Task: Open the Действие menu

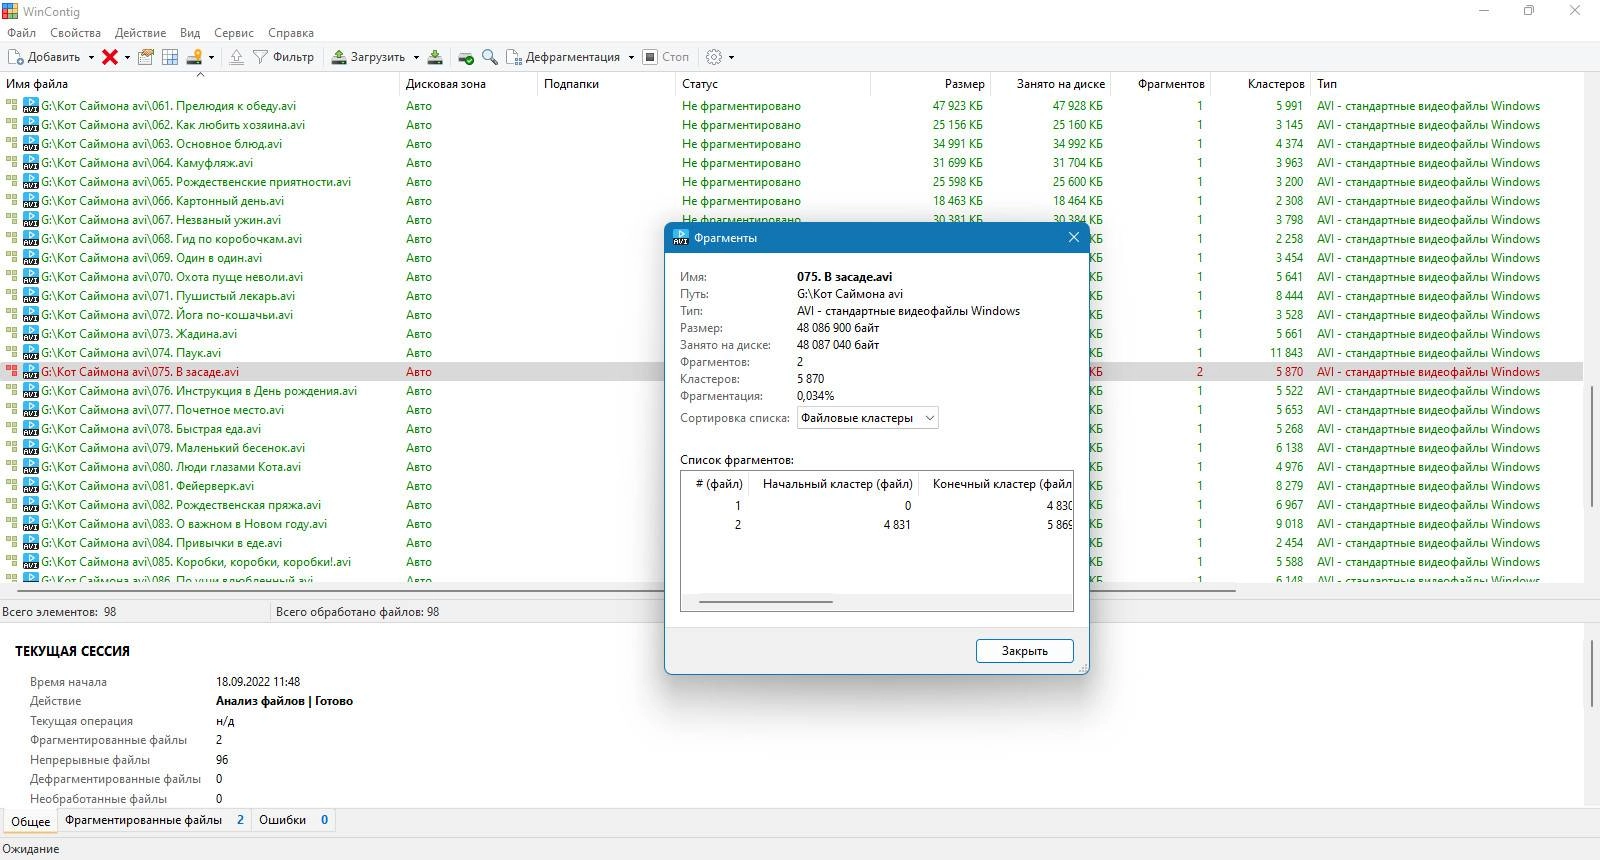Action: tap(140, 33)
